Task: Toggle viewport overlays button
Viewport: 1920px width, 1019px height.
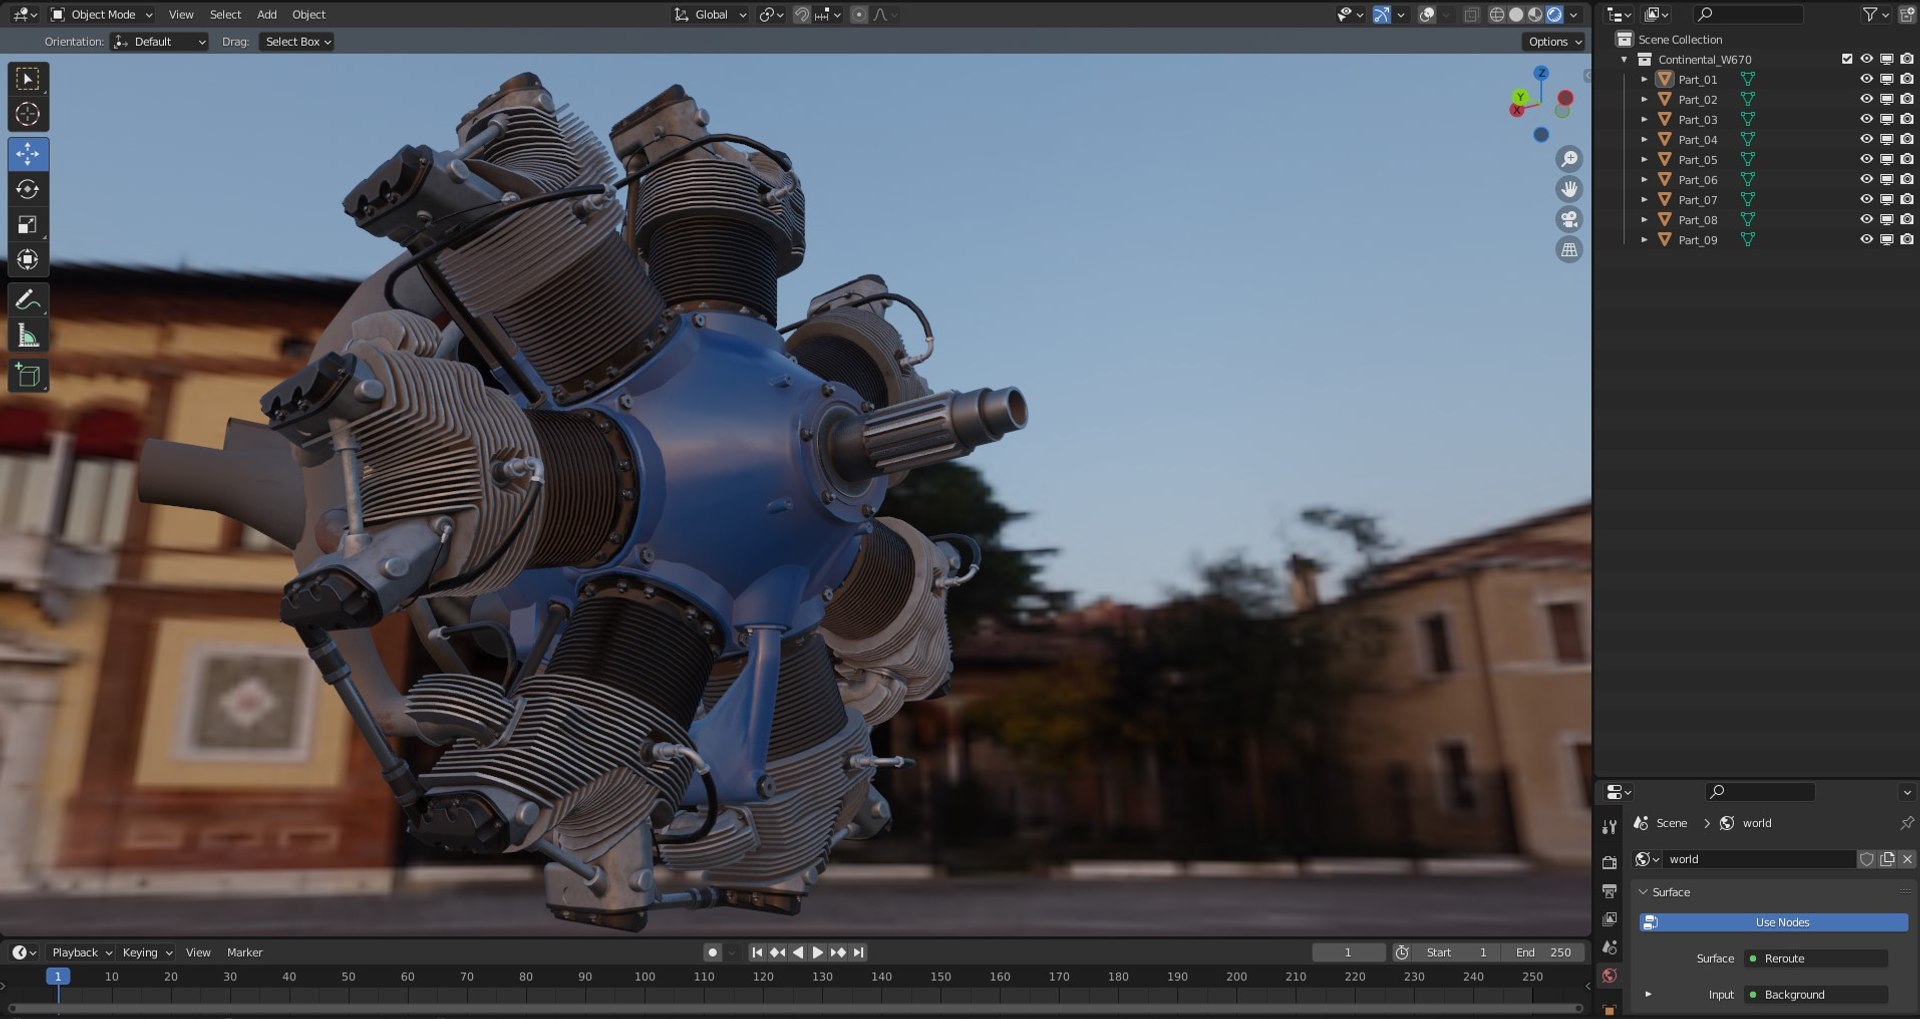Action: click(x=1428, y=15)
